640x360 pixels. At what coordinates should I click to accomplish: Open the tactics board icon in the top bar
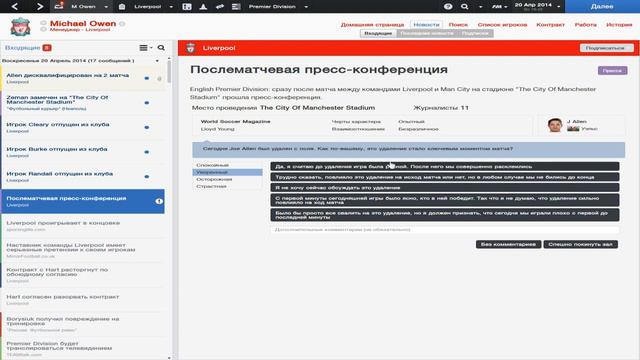pyautogui.click(x=187, y=7)
